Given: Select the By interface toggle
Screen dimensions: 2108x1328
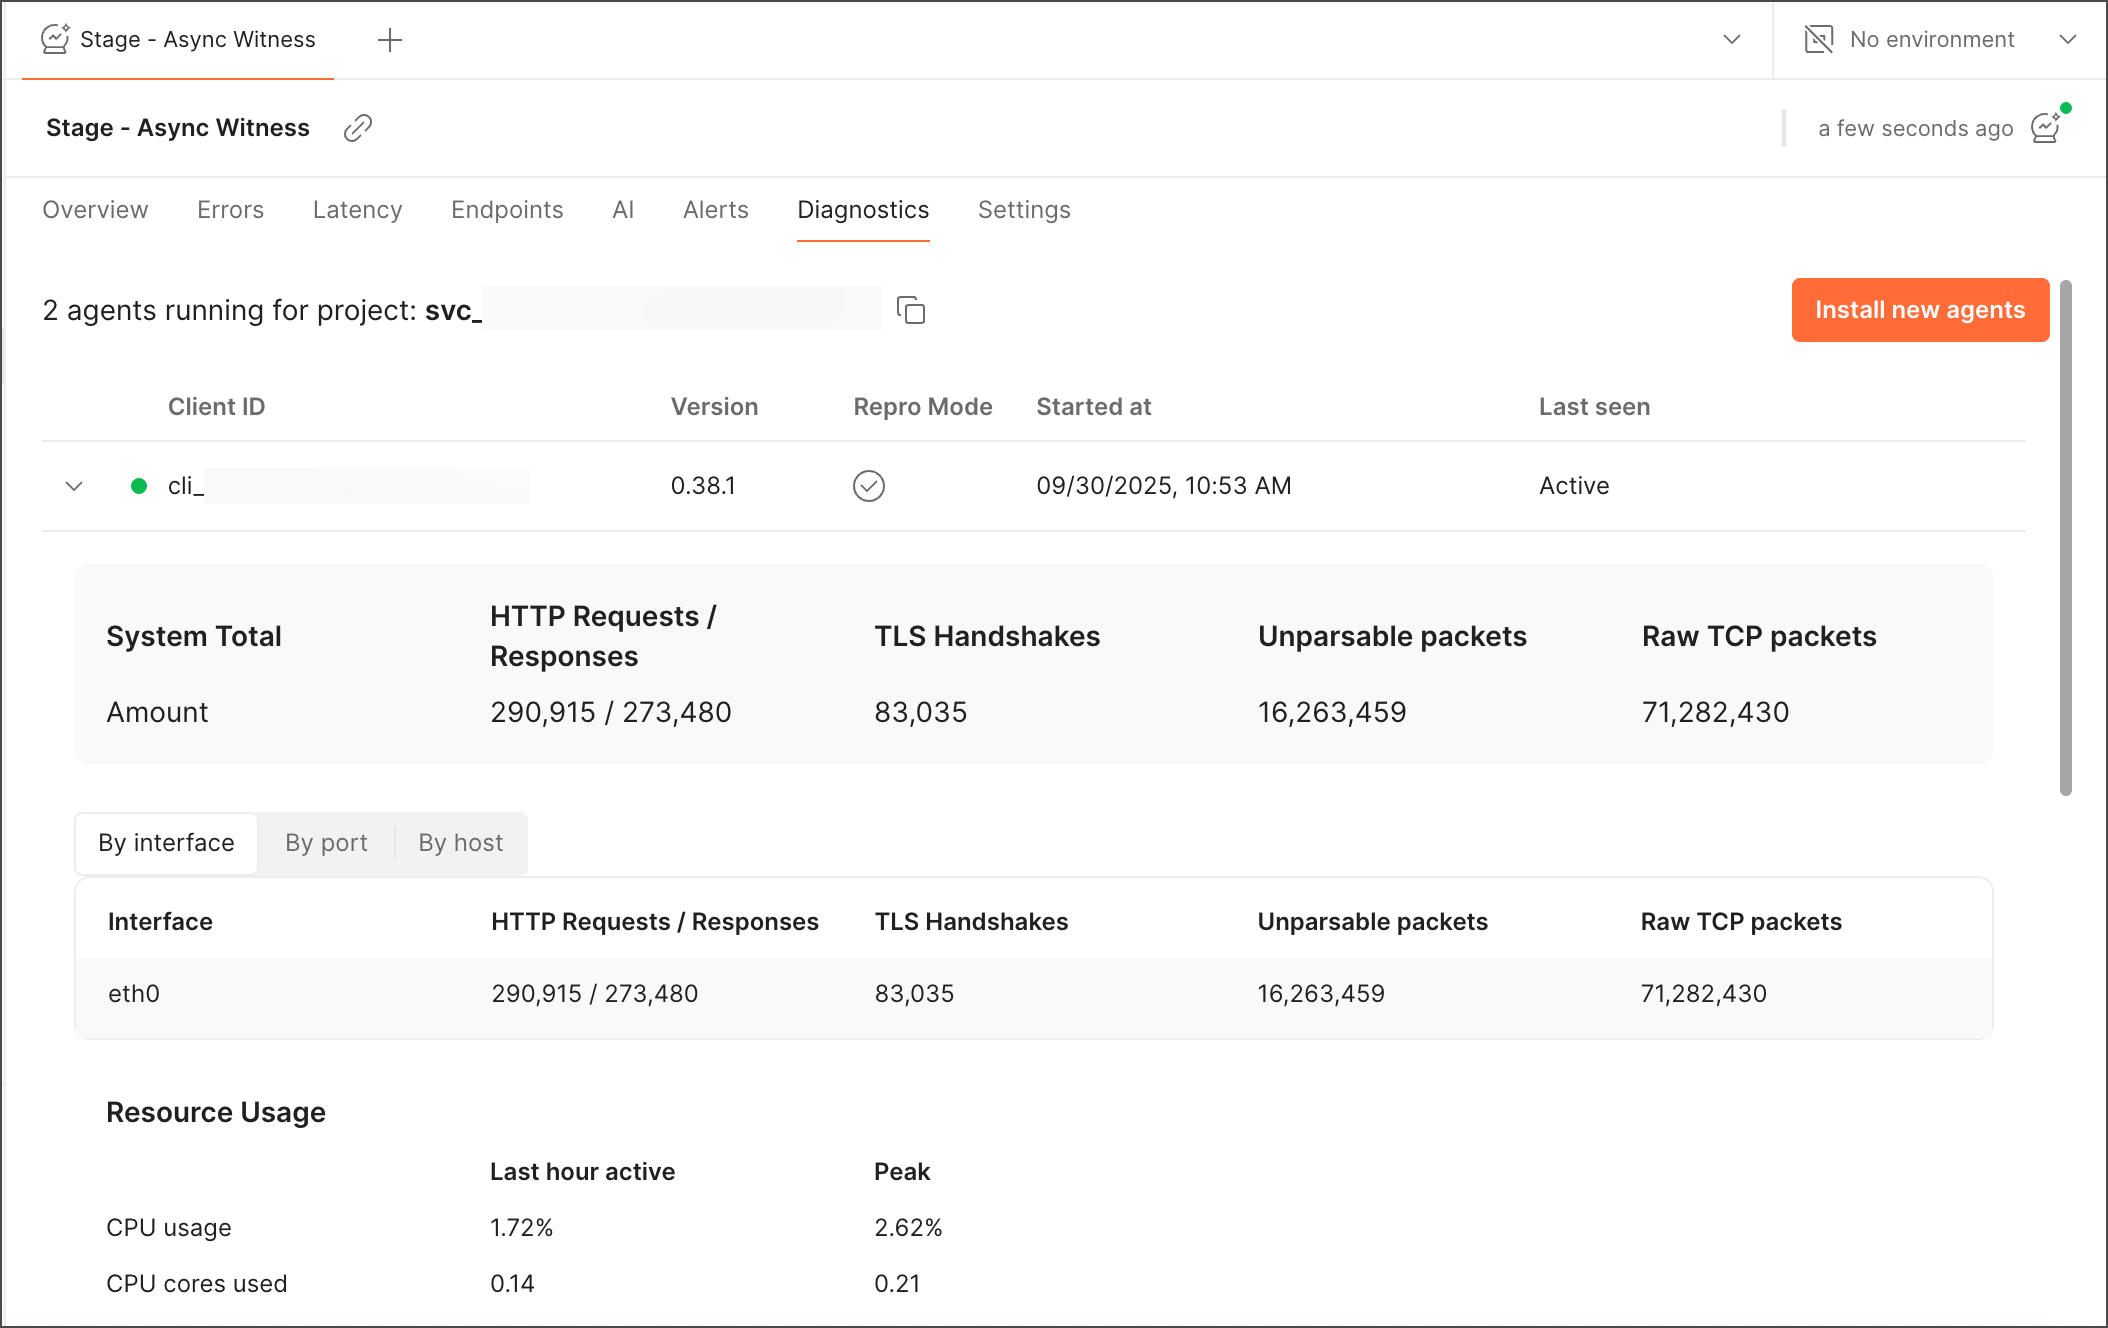Looking at the screenshot, I should tap(166, 843).
